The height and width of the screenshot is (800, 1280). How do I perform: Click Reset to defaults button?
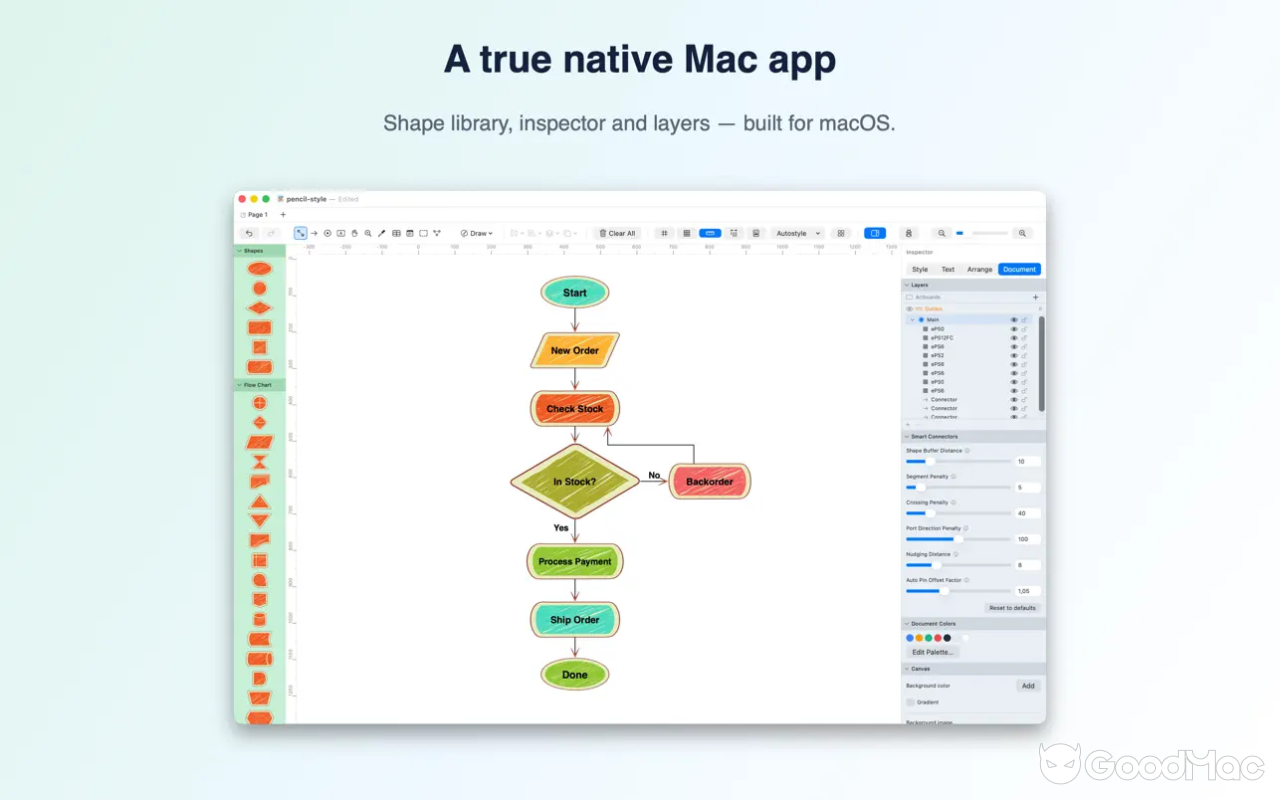pos(1013,608)
